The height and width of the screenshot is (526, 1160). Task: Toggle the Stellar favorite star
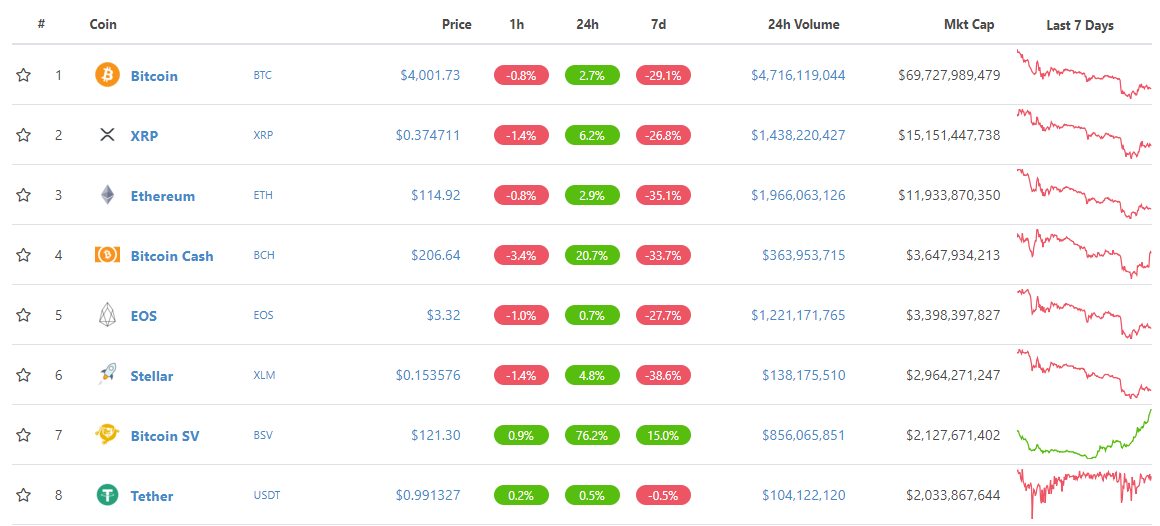tap(24, 375)
